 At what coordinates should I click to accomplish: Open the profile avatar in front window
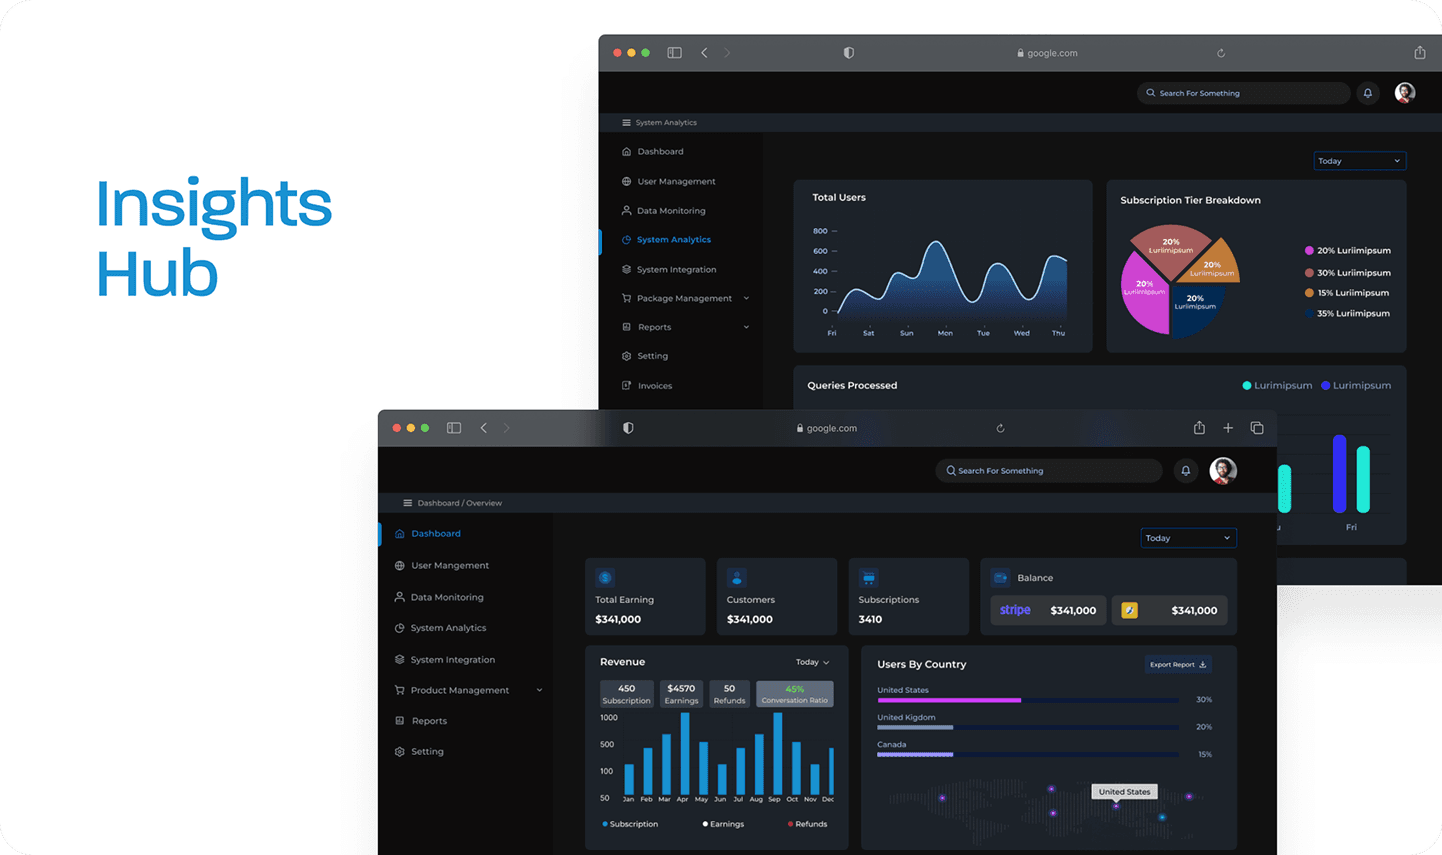(1223, 470)
